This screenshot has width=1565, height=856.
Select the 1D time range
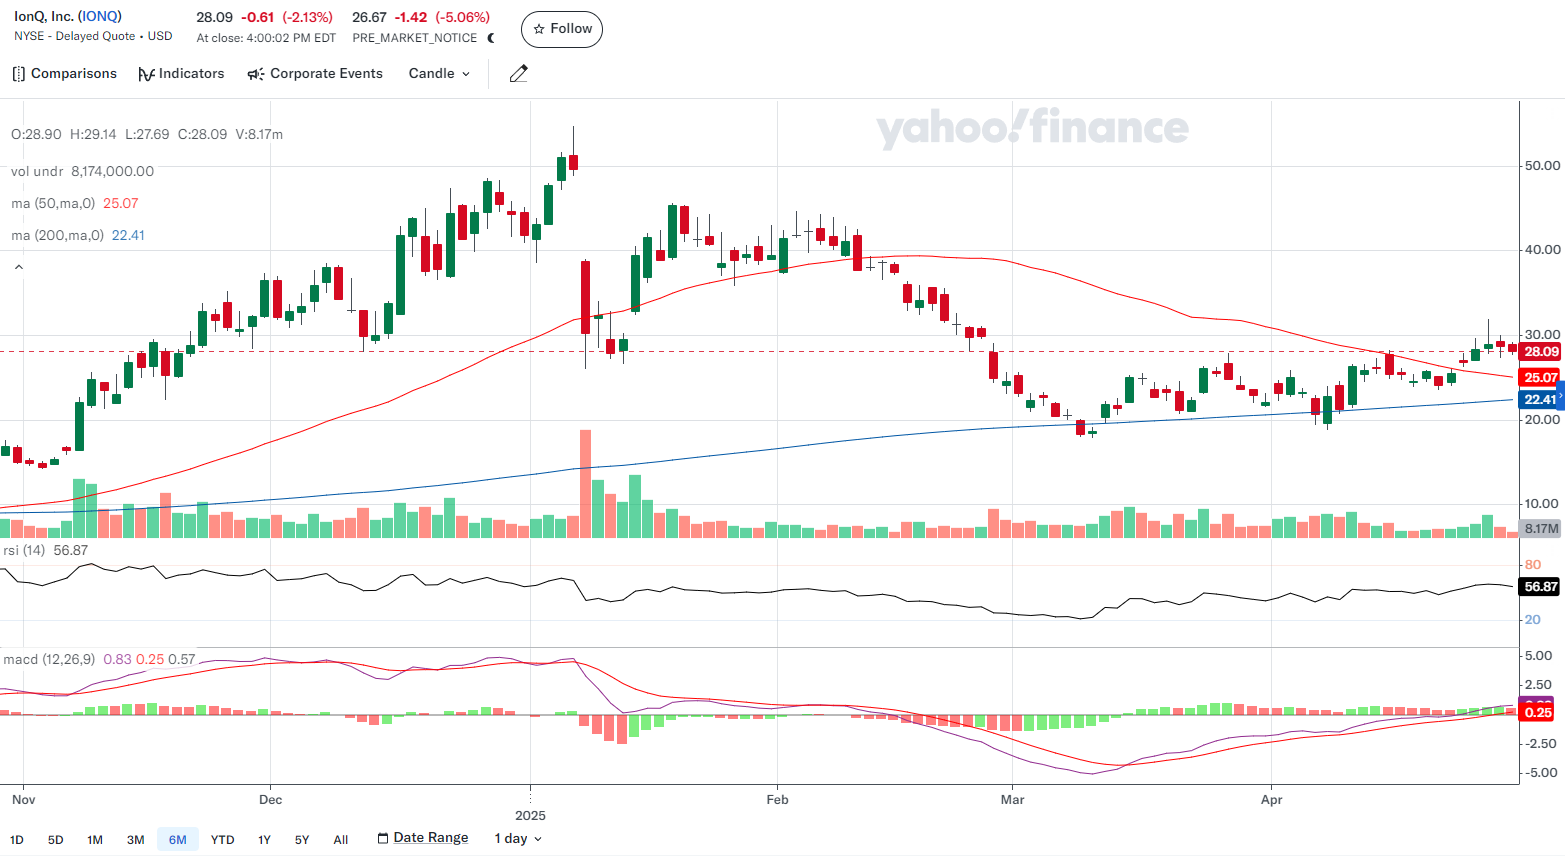pyautogui.click(x=17, y=839)
